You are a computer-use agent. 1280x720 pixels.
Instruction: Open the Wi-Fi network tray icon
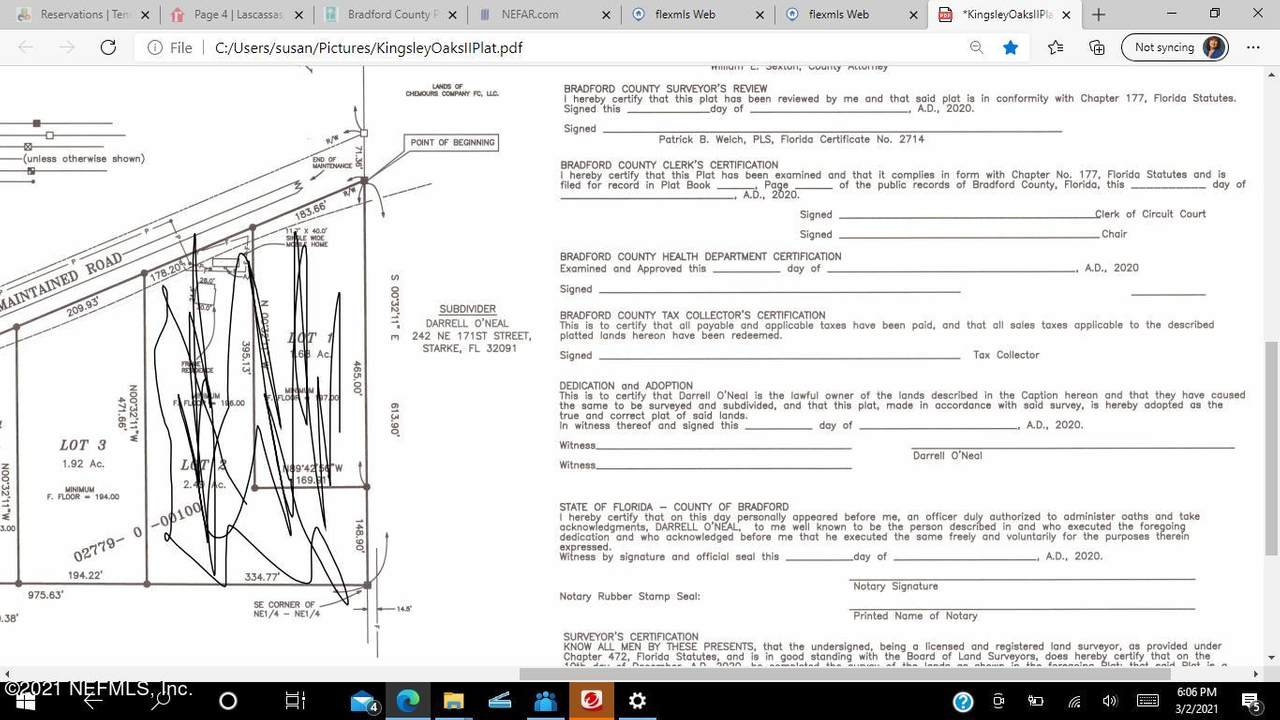(x=1074, y=701)
